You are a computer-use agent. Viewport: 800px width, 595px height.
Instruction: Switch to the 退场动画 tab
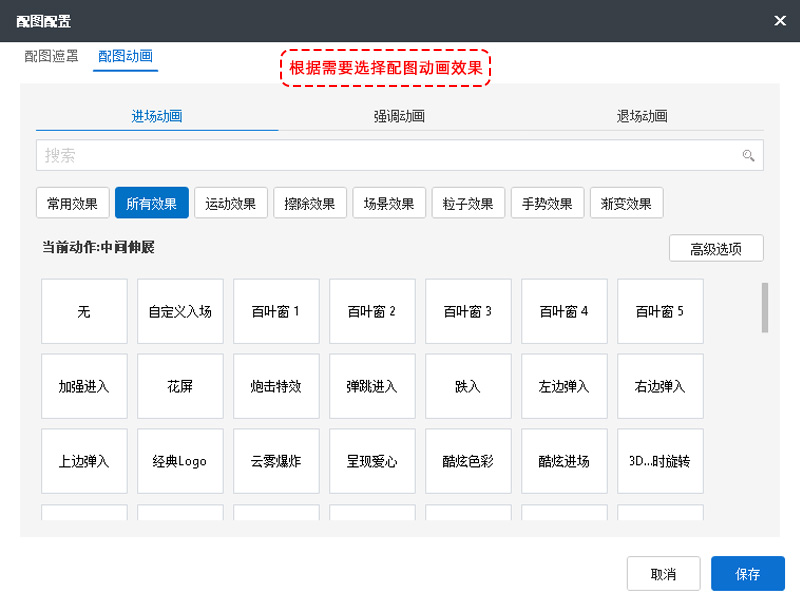point(641,116)
